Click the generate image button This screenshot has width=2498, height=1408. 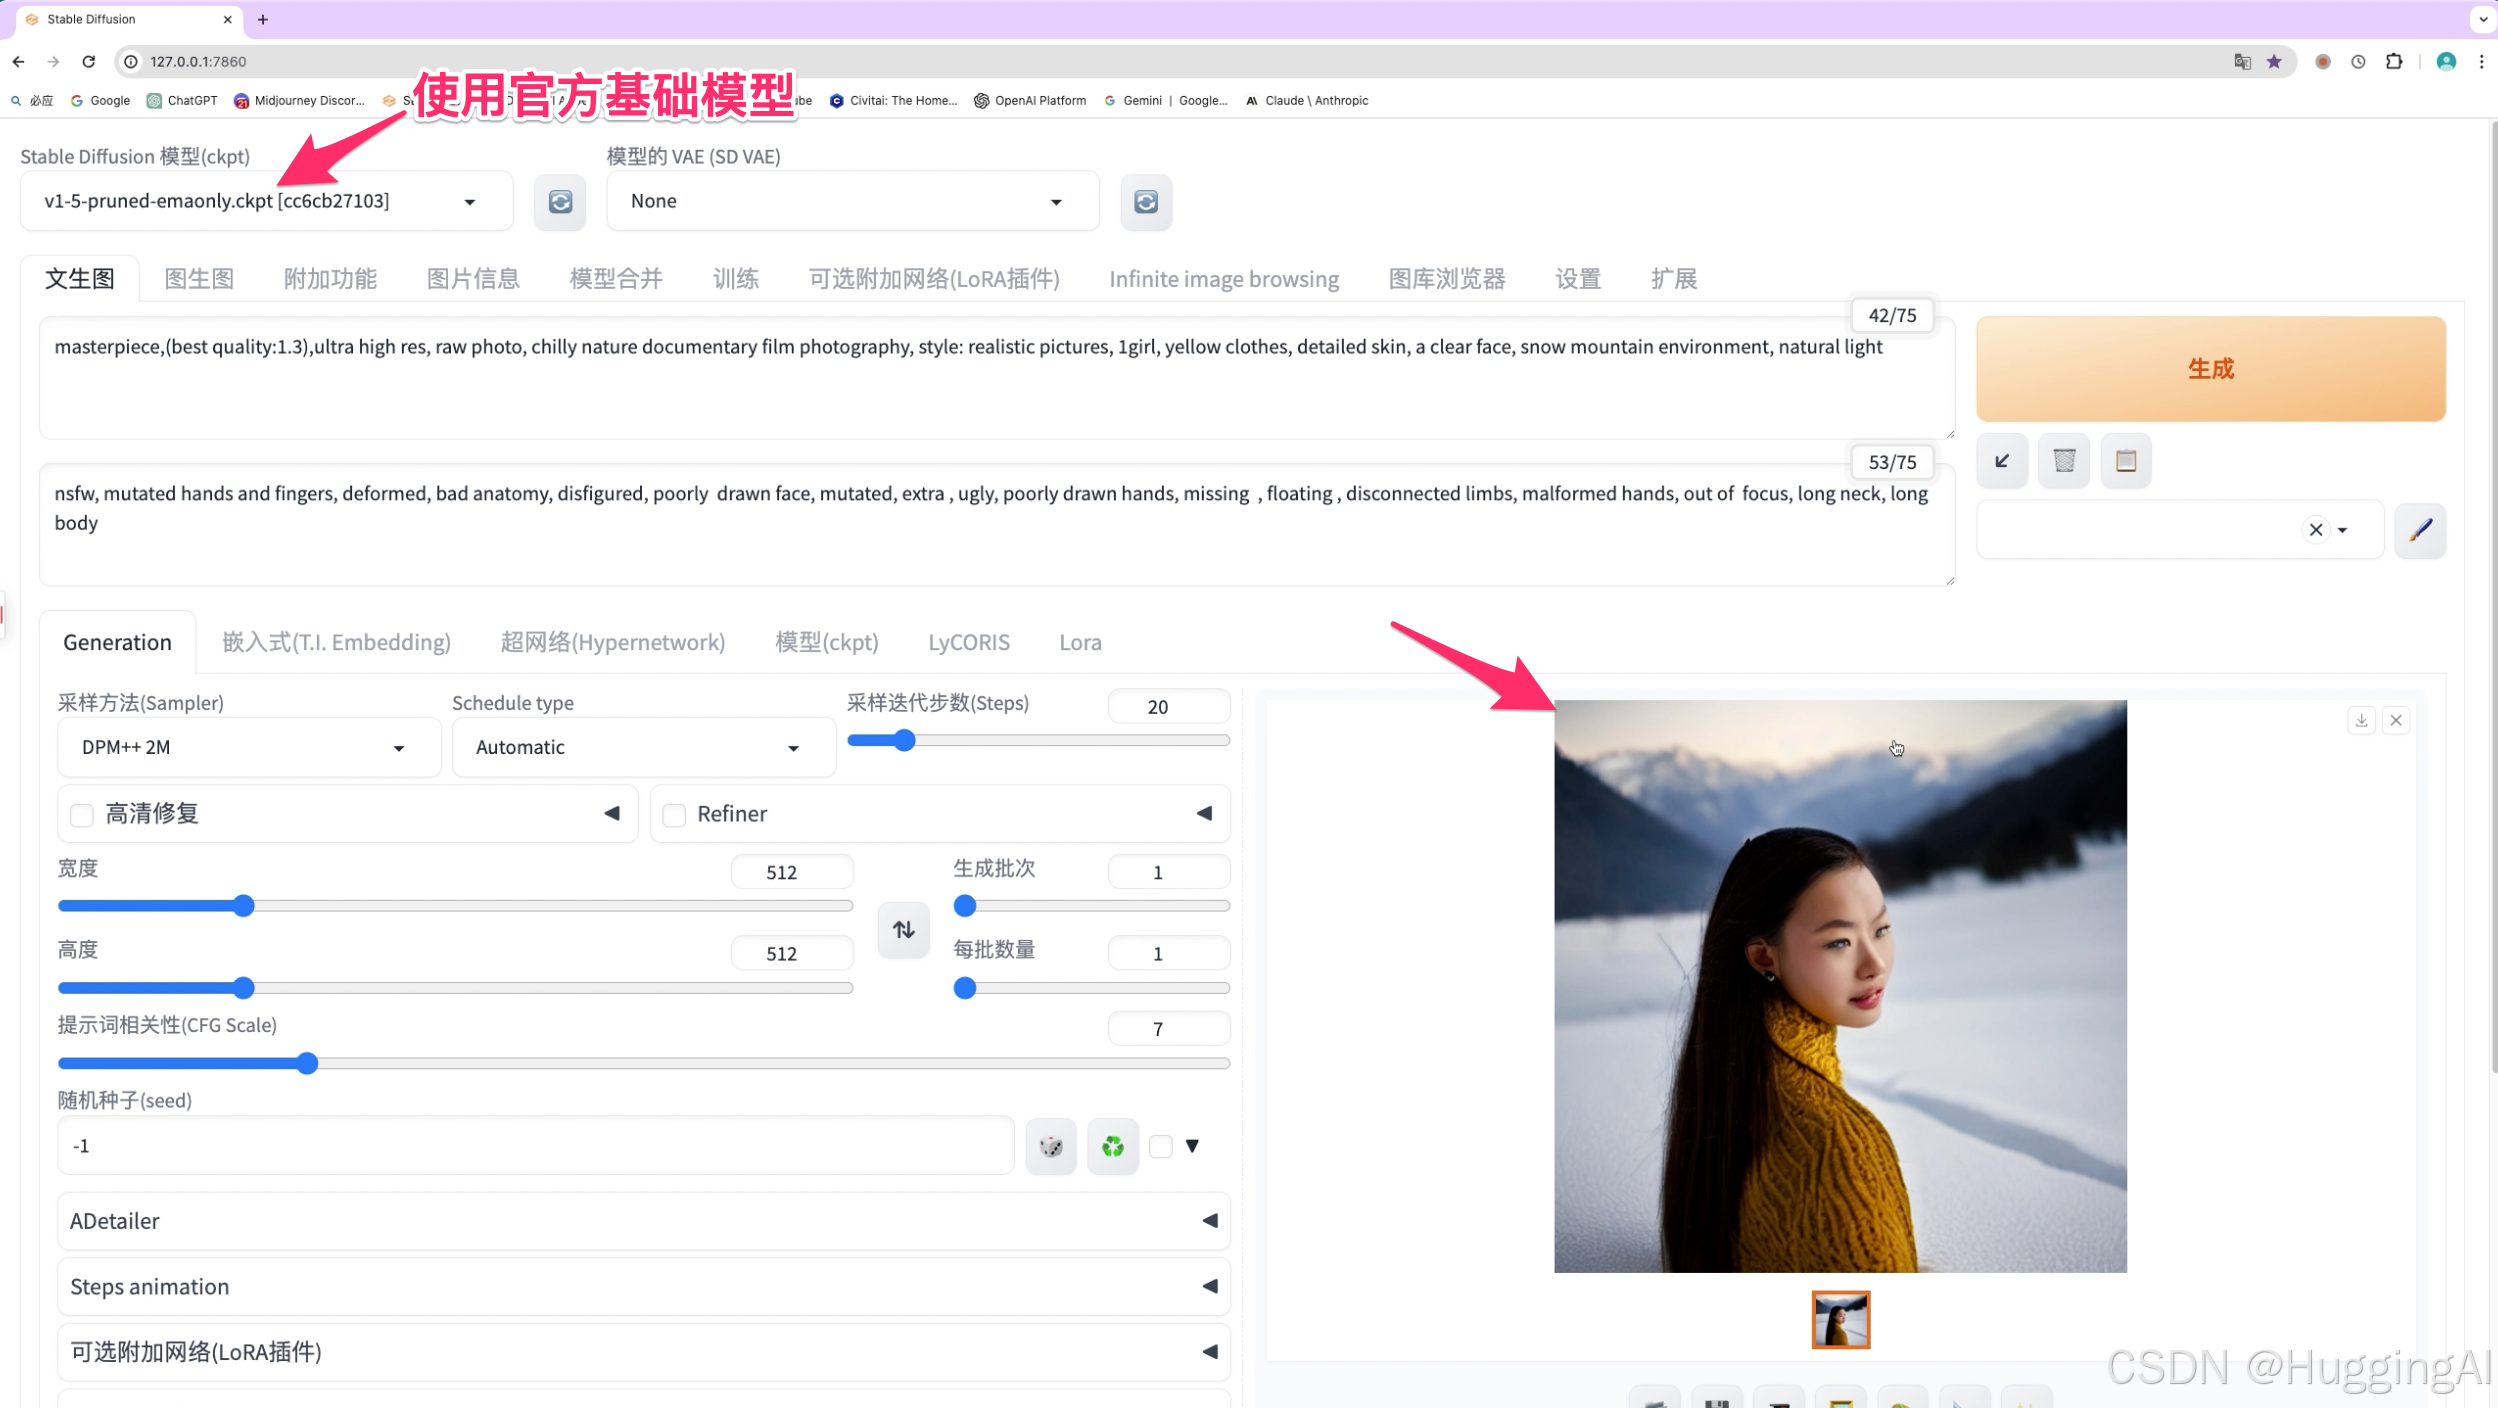coord(2210,367)
